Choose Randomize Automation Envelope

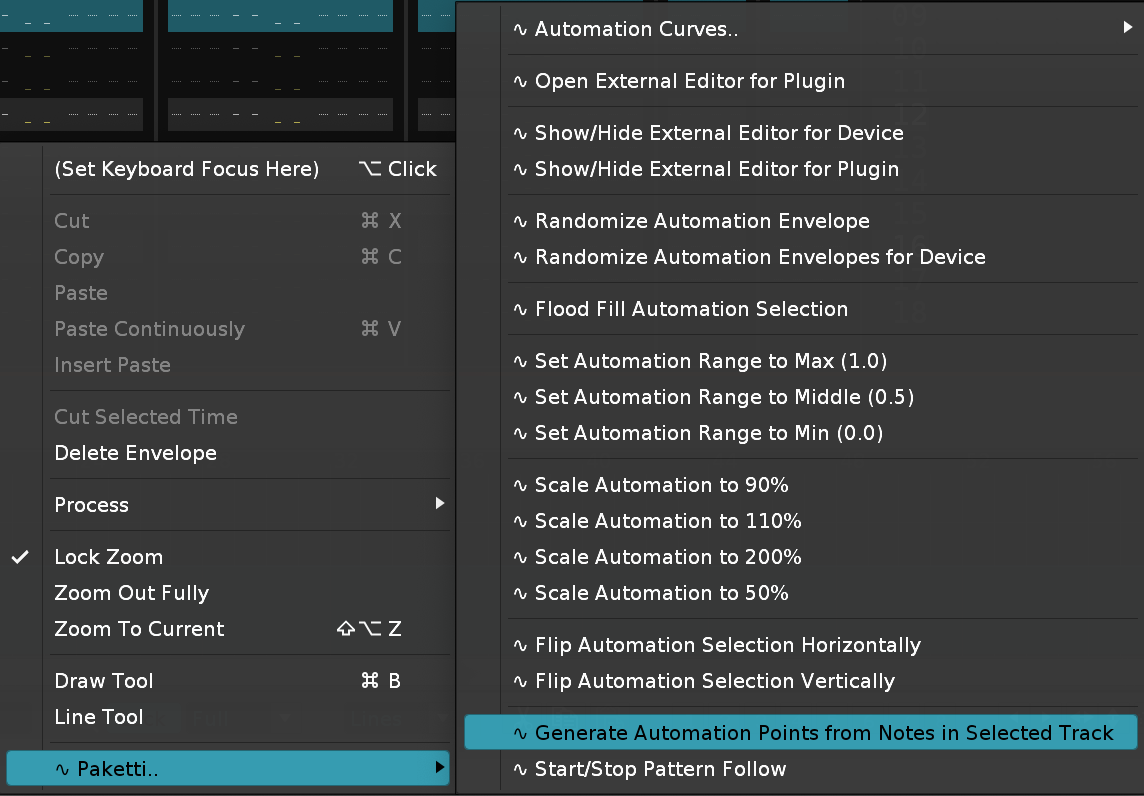(x=702, y=221)
